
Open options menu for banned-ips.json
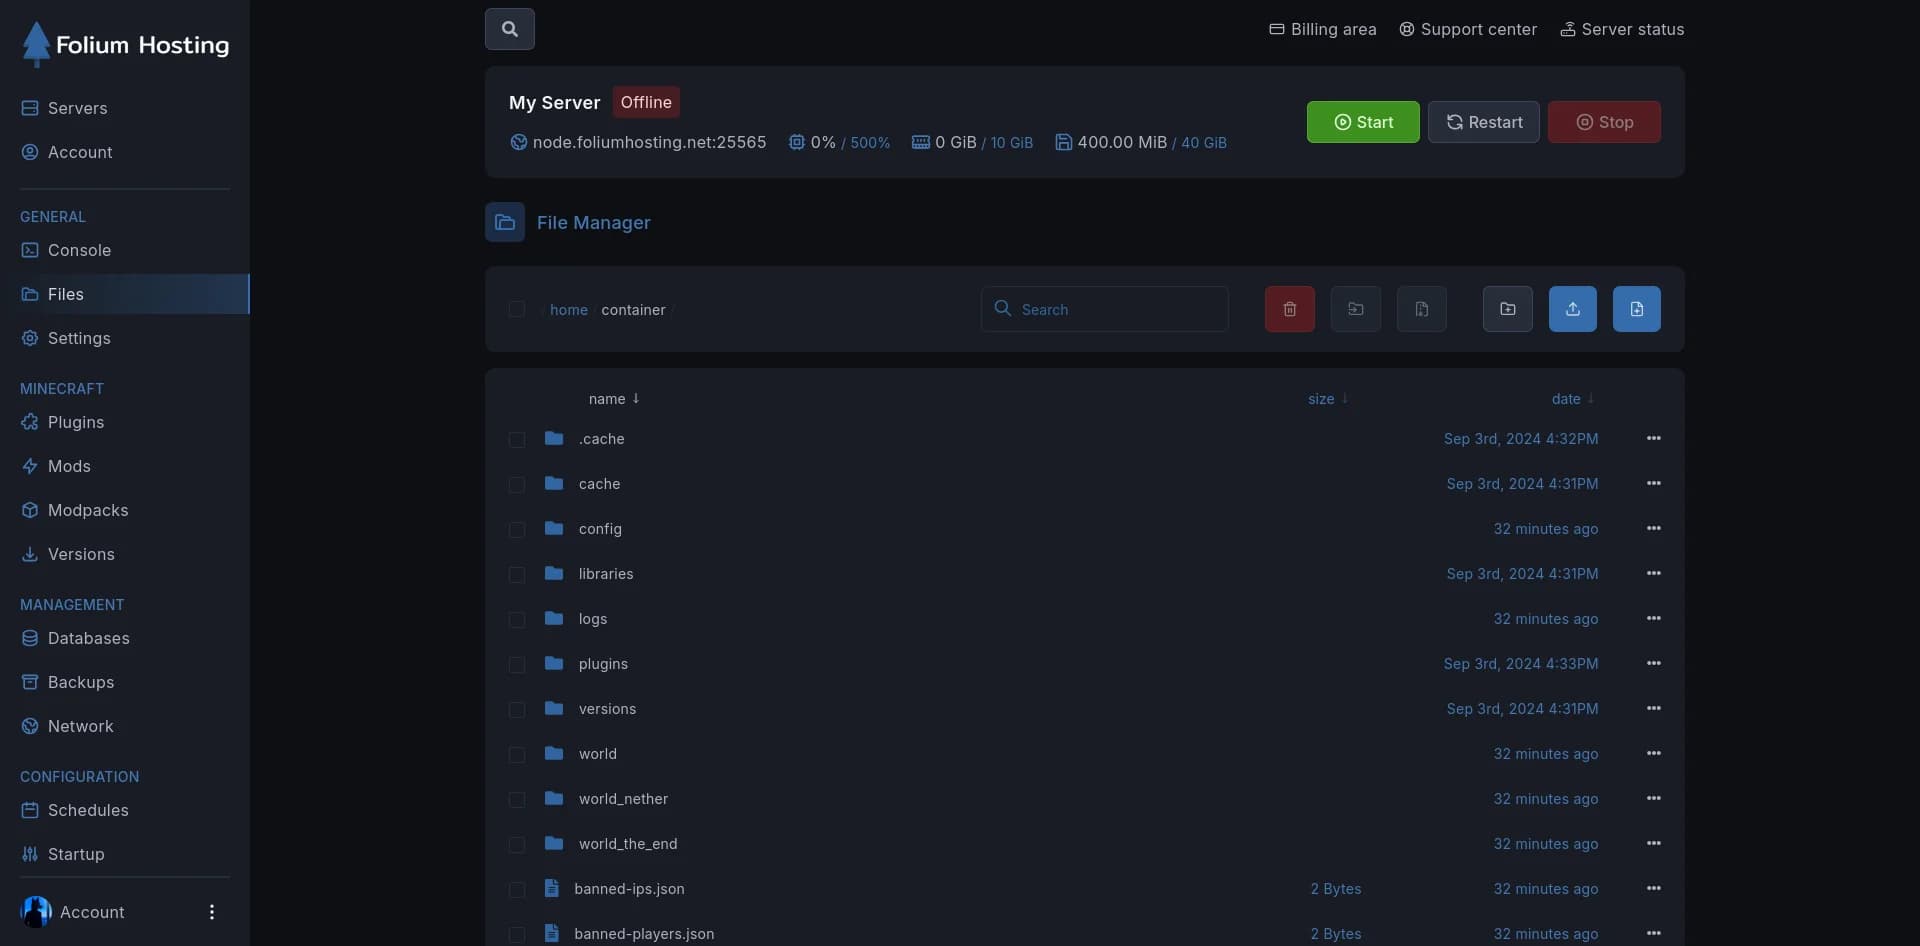[x=1653, y=888]
